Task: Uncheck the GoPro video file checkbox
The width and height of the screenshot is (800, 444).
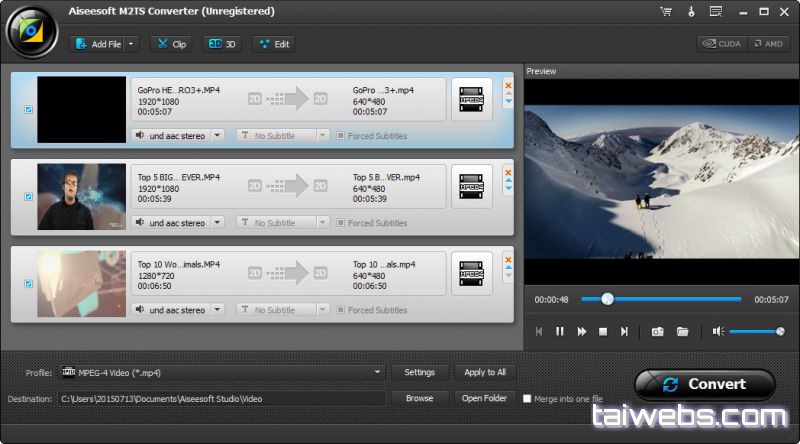Action: (x=28, y=109)
